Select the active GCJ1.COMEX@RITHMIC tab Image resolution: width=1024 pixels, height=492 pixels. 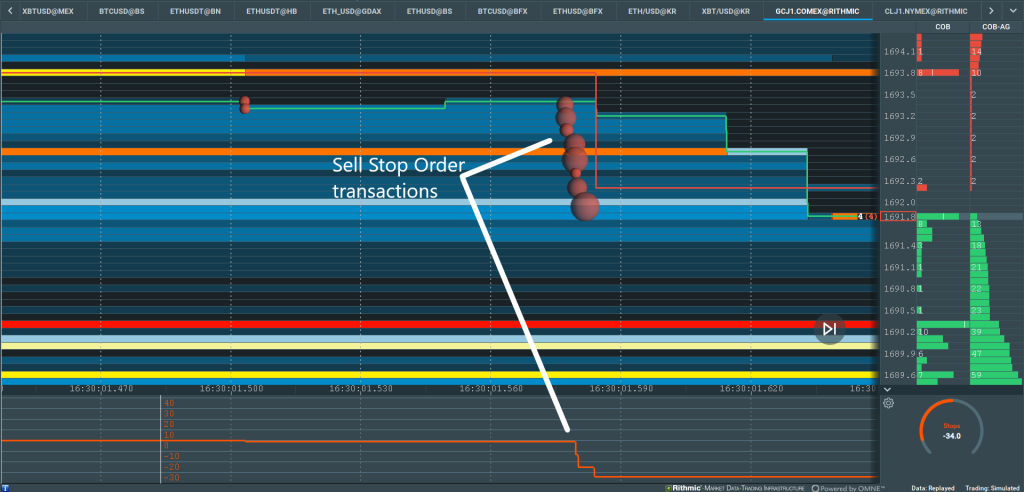818,11
